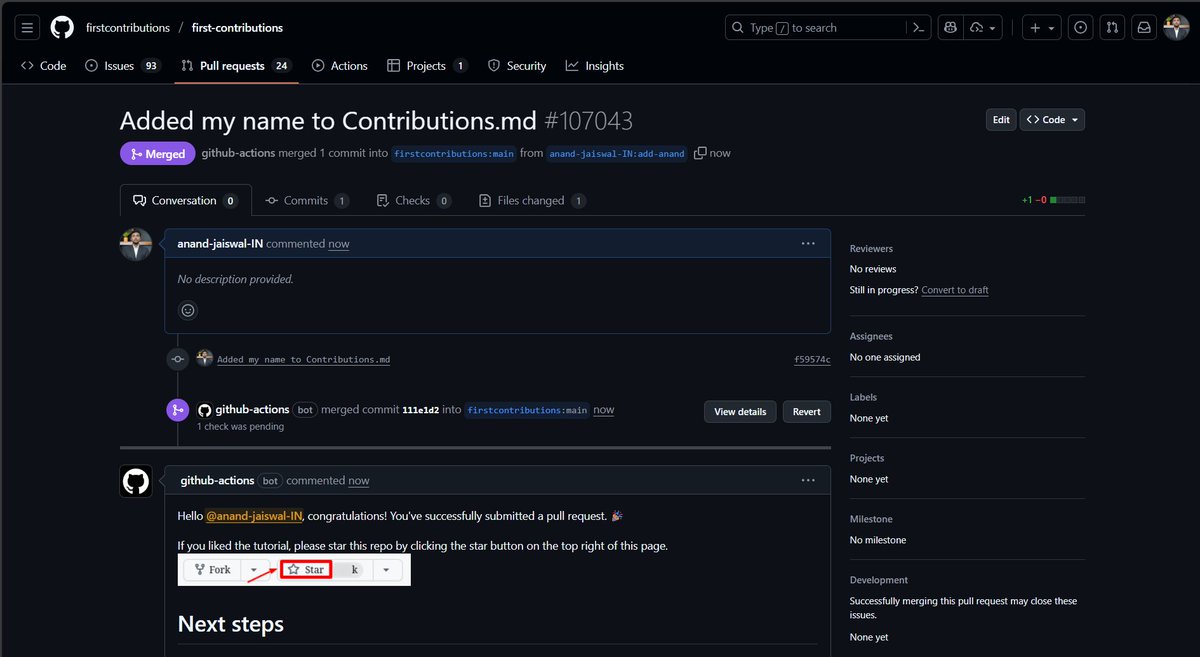
Task: Open GitHub Copilot from the top bar
Action: click(949, 27)
